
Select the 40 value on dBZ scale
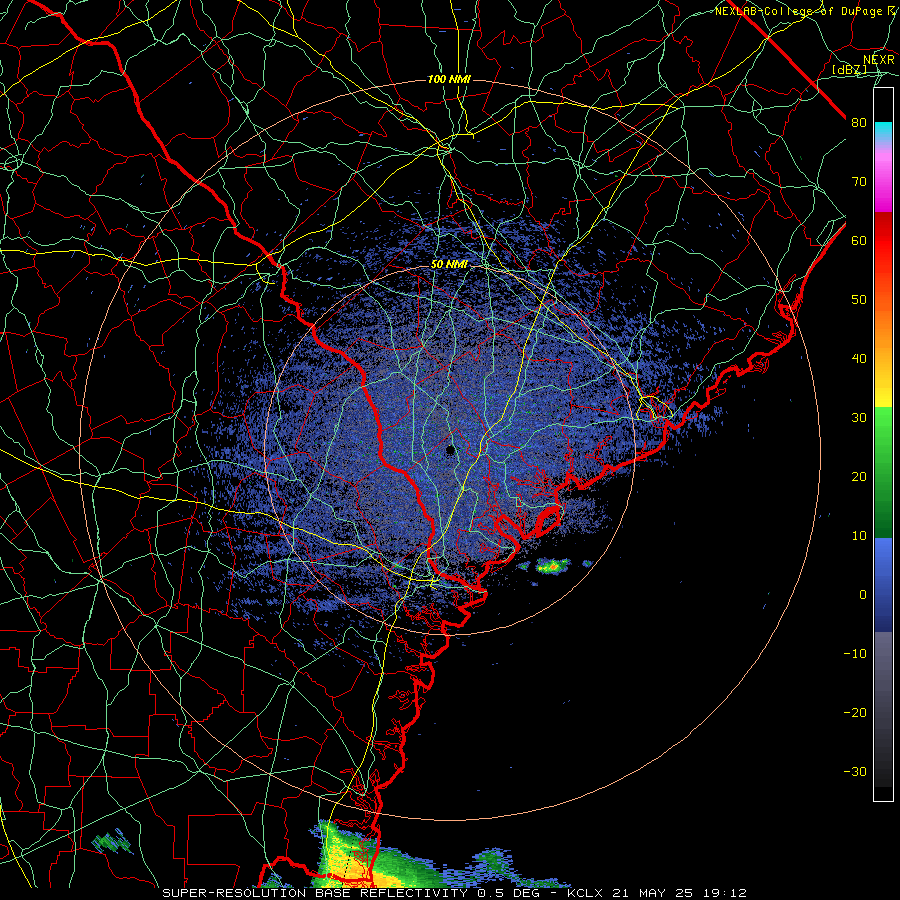pyautogui.click(x=859, y=359)
